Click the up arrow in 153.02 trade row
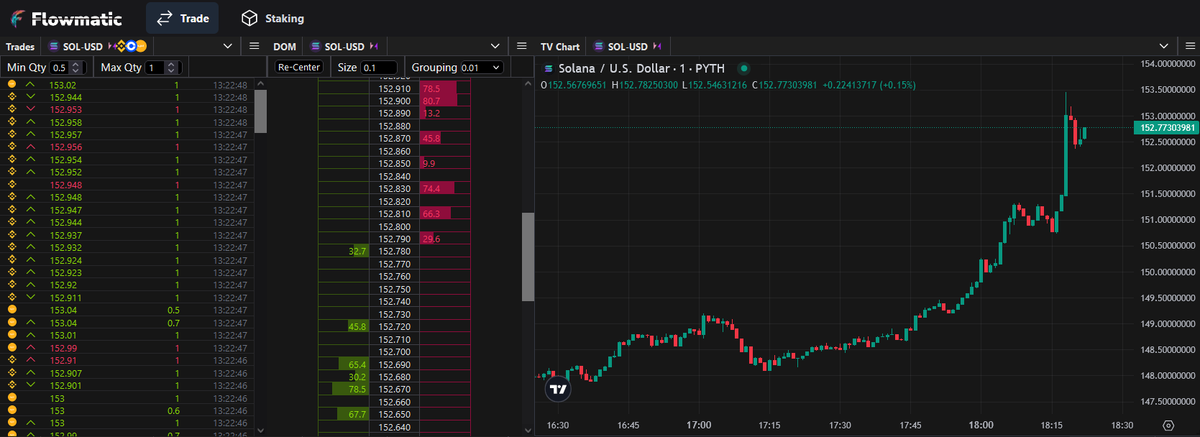 pyautogui.click(x=31, y=85)
